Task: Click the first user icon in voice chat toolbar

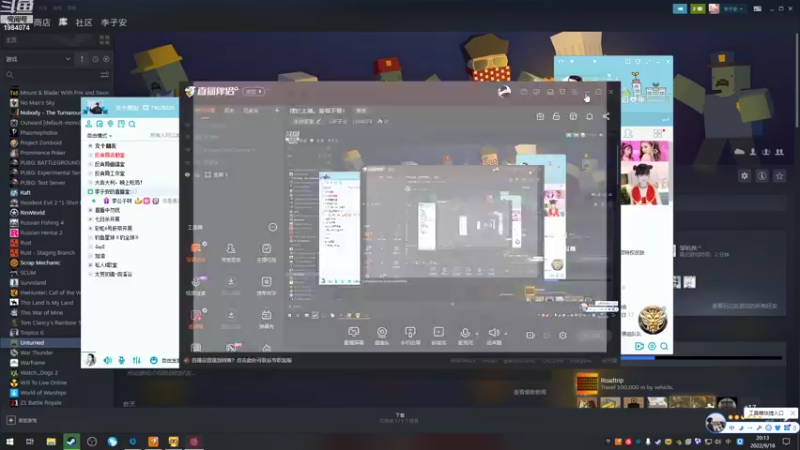Action: pyautogui.click(x=89, y=124)
